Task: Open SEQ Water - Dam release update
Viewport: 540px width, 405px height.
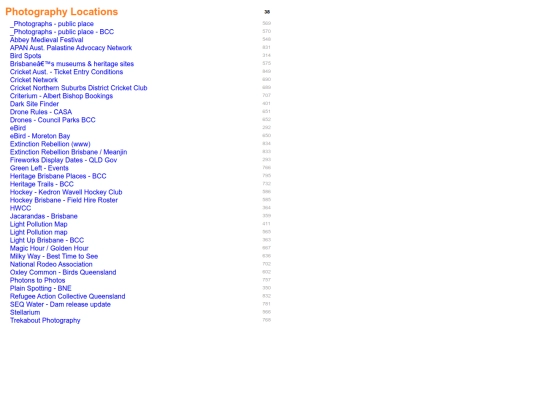Action: 60,304
